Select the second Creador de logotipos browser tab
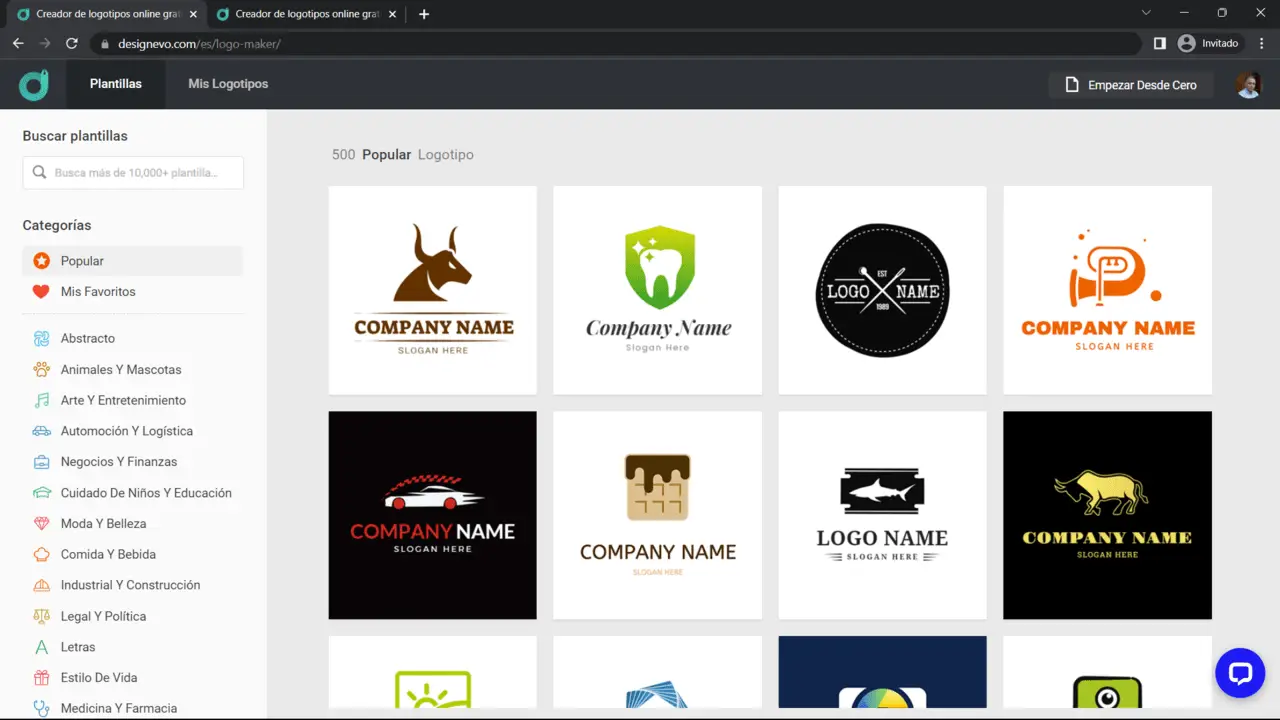This screenshot has height=720, width=1280. (305, 14)
